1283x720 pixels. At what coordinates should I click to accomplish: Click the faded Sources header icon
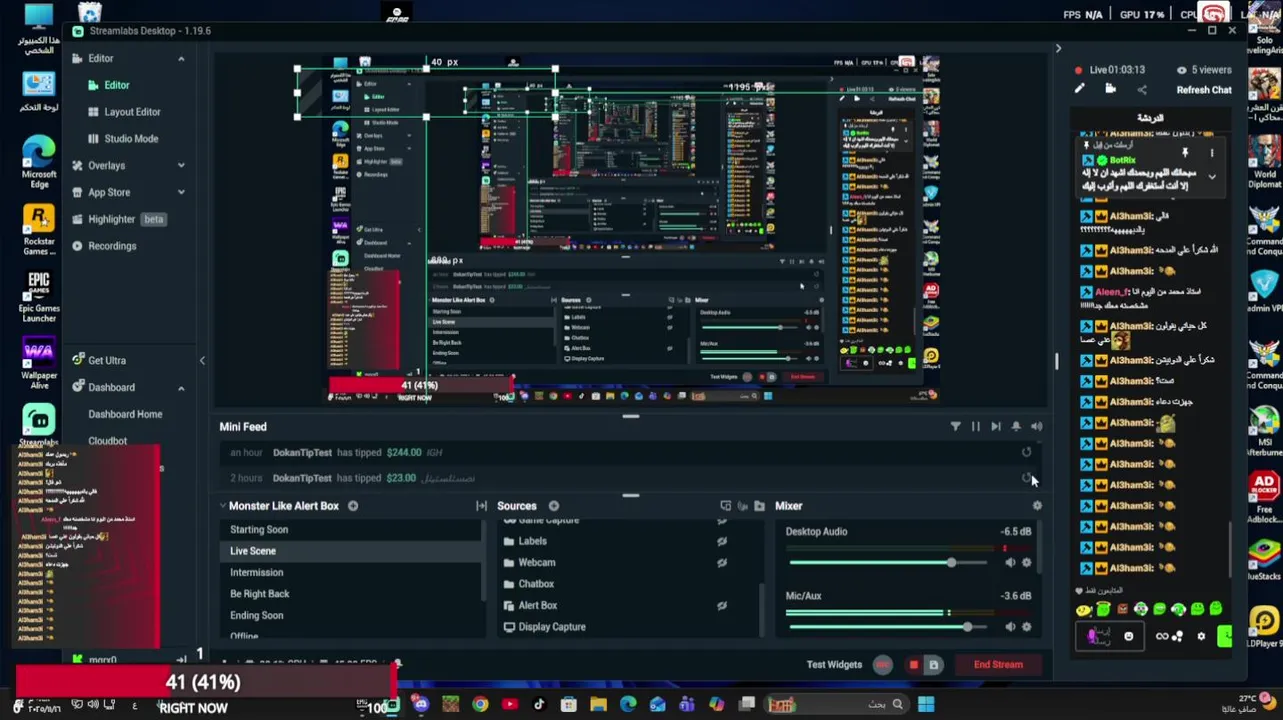[x=742, y=506]
